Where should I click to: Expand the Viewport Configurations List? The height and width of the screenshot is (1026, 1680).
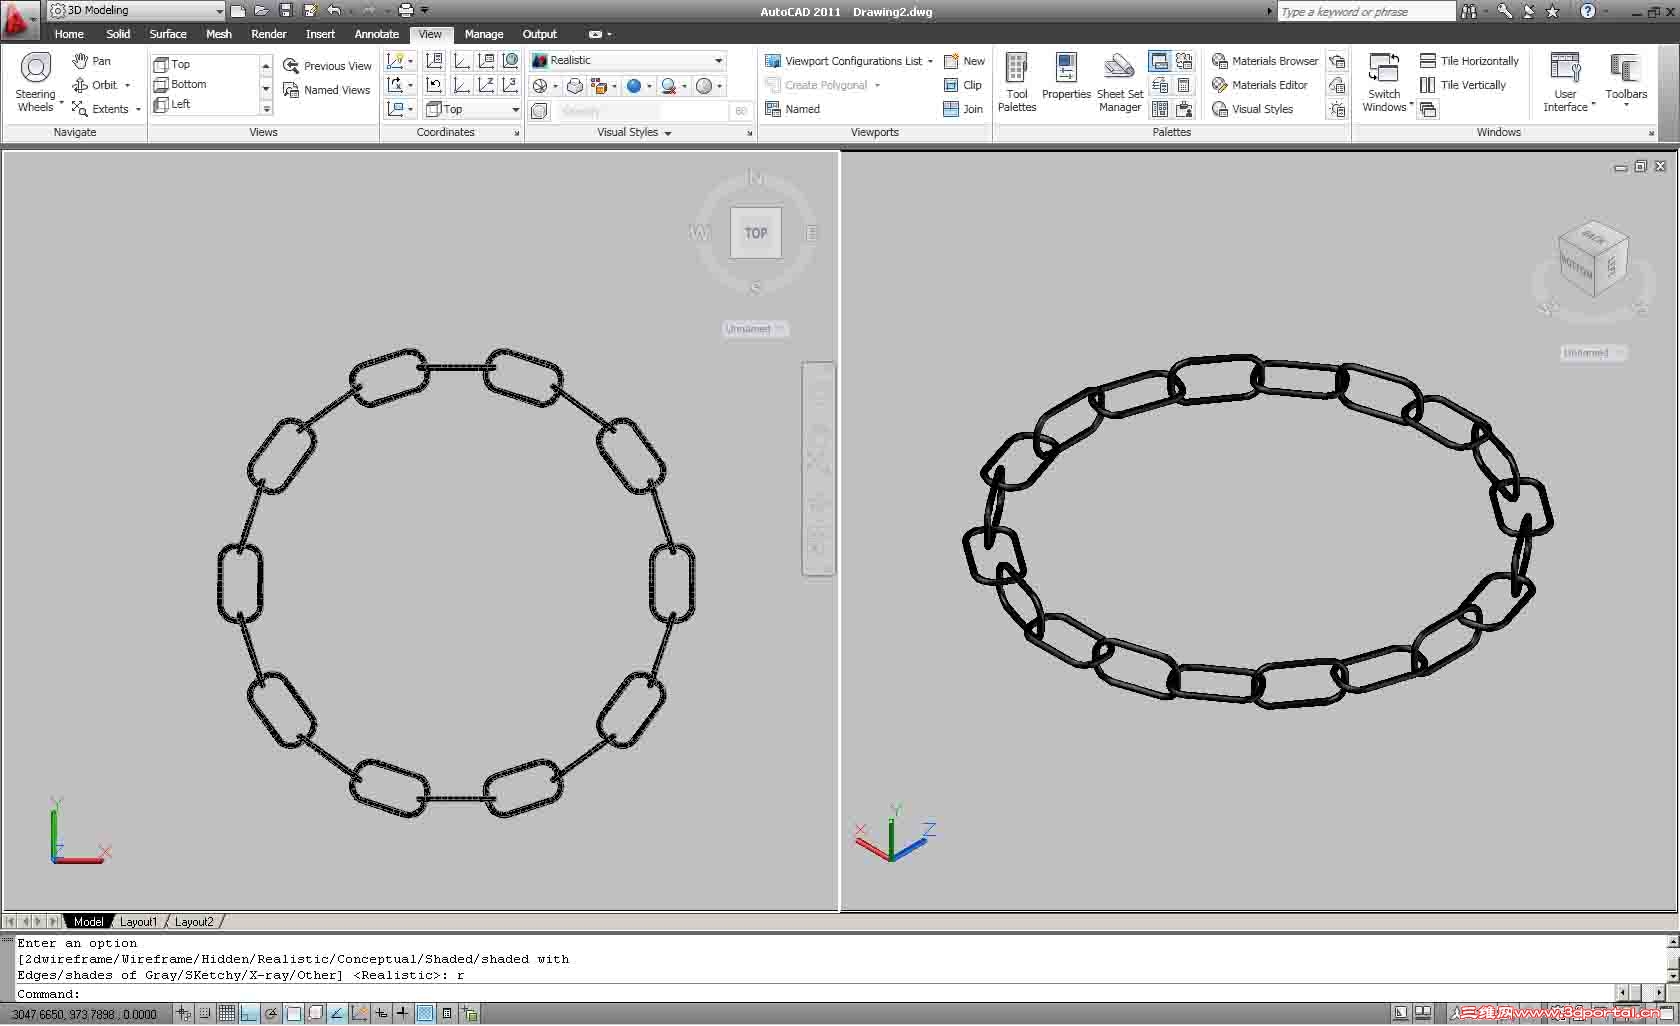point(848,61)
